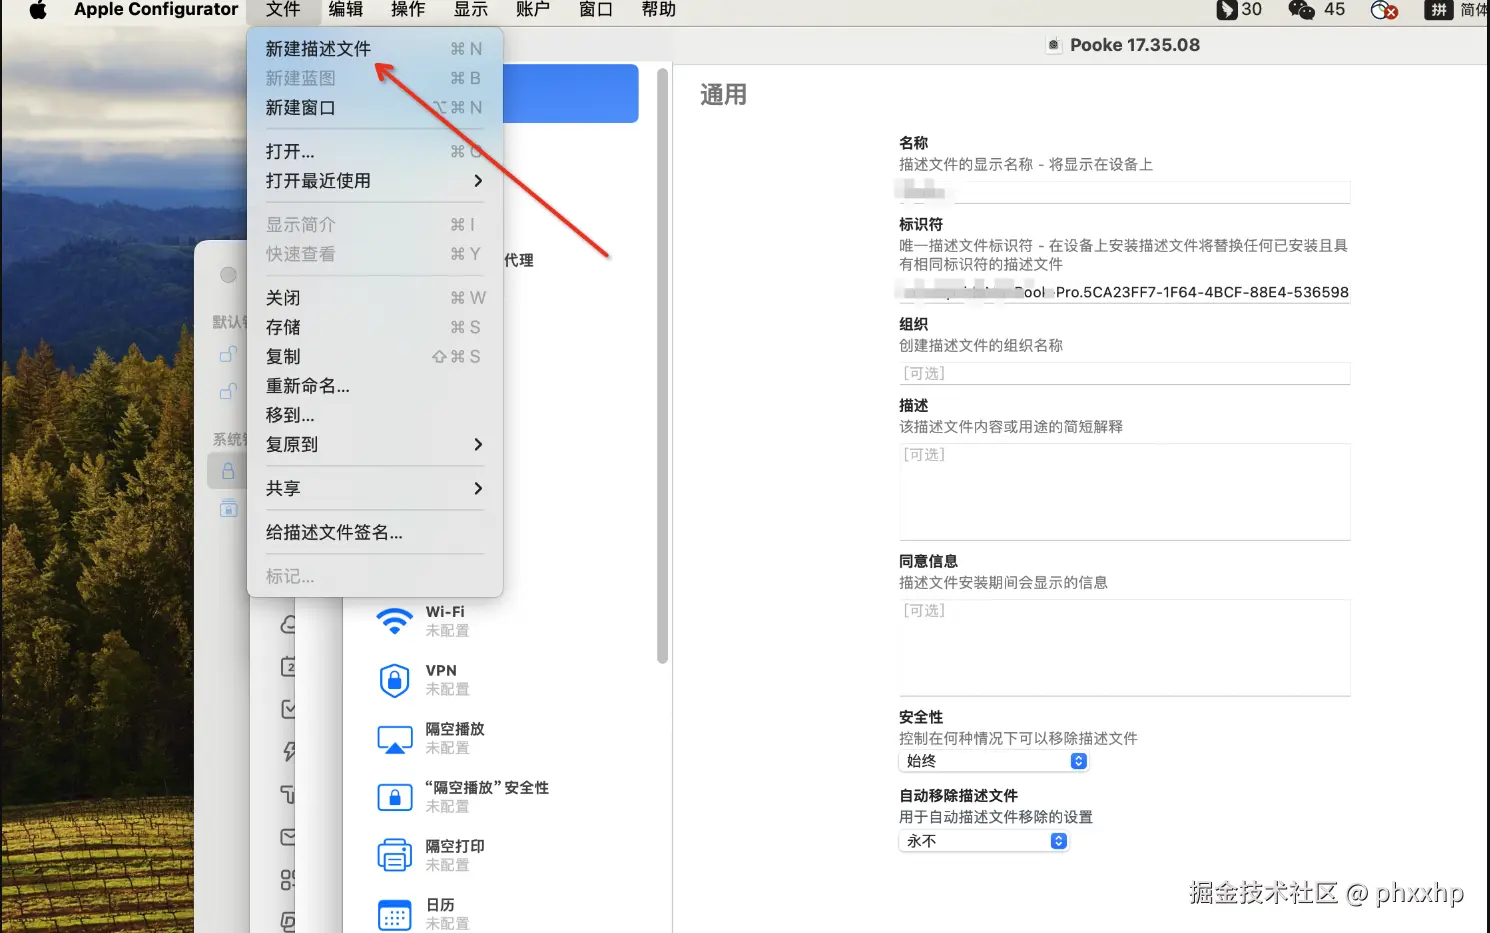Open the “隔空播放”安全性 lock-screen icon
The width and height of the screenshot is (1490, 933).
[395, 797]
